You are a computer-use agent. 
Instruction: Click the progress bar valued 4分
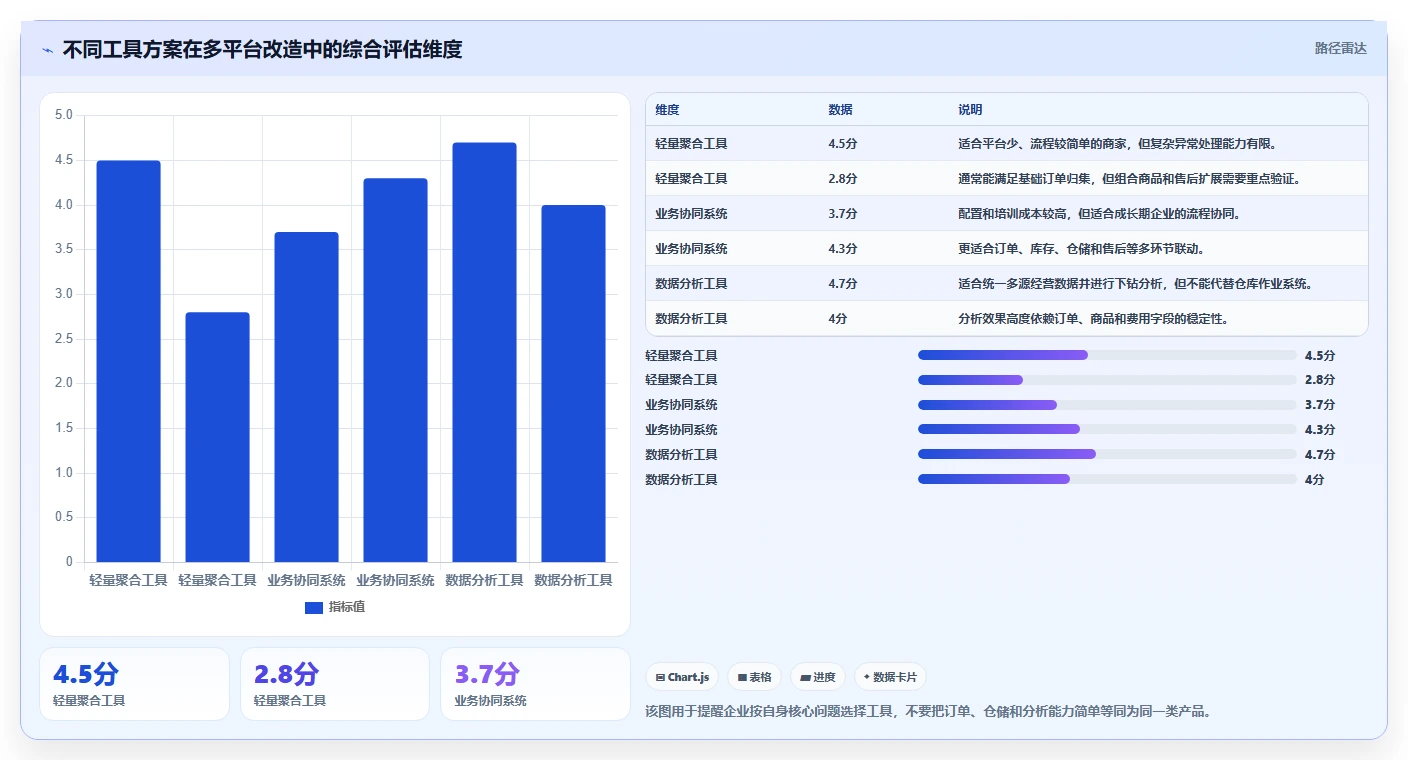coord(1107,479)
